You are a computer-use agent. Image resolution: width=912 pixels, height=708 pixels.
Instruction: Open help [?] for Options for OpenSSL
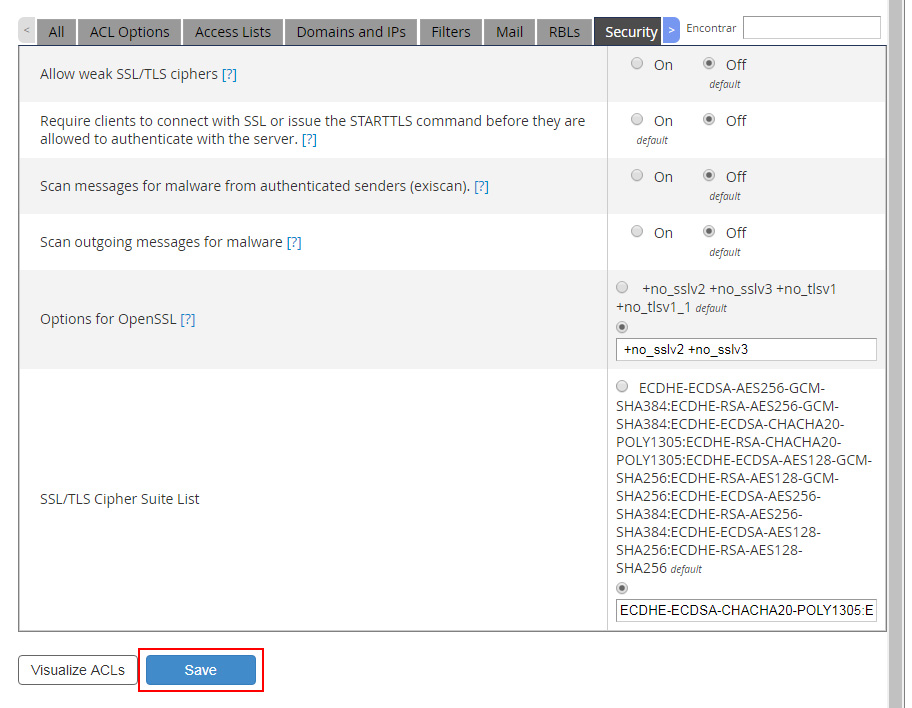coord(188,319)
